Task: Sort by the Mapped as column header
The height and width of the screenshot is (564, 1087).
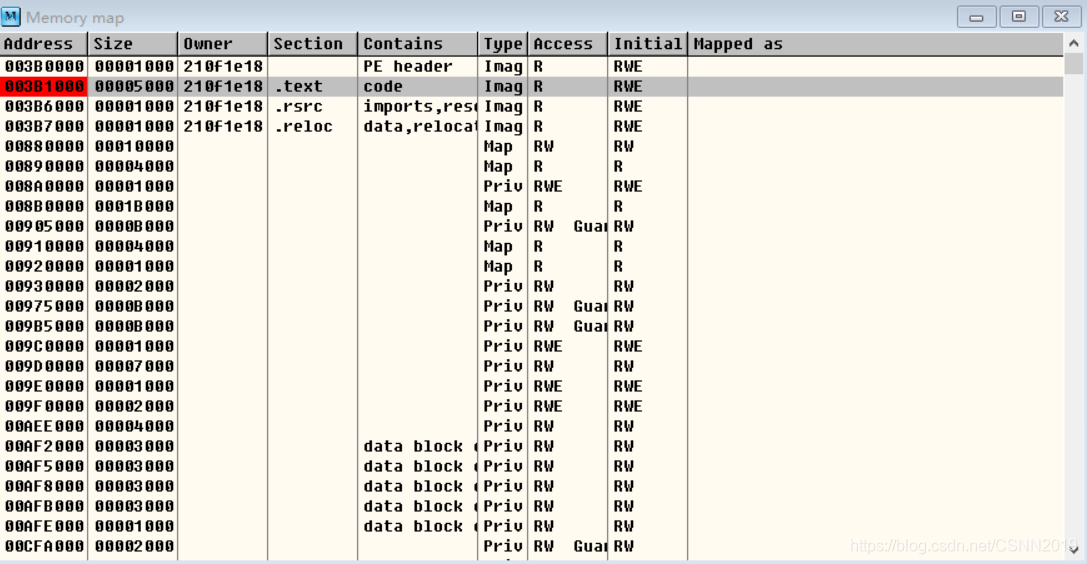Action: pos(876,44)
